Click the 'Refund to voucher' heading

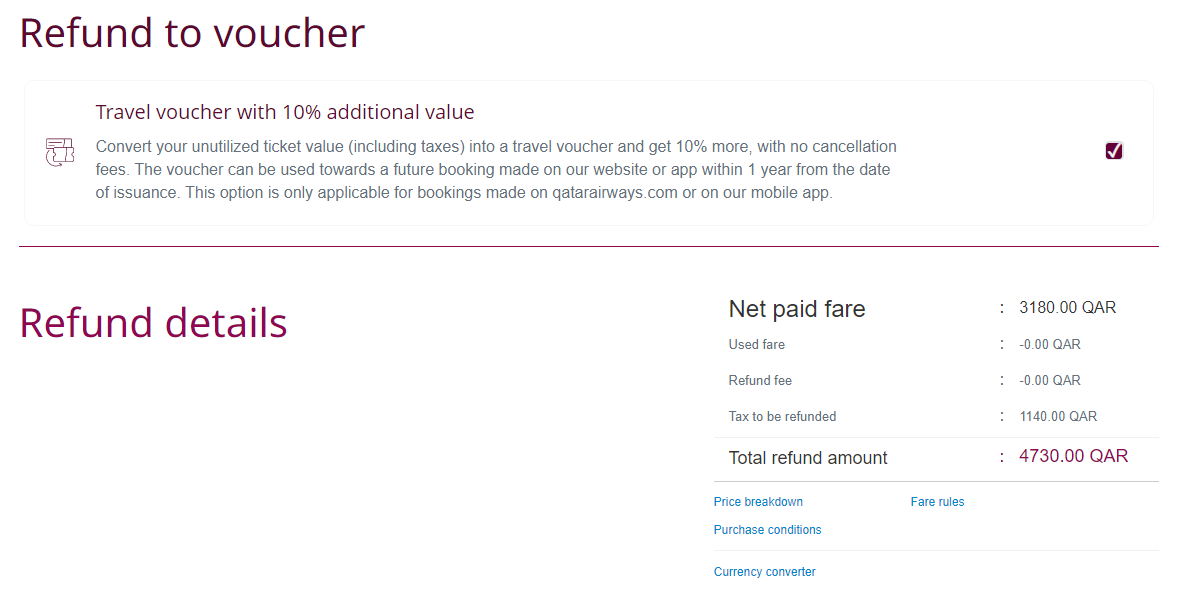(192, 33)
